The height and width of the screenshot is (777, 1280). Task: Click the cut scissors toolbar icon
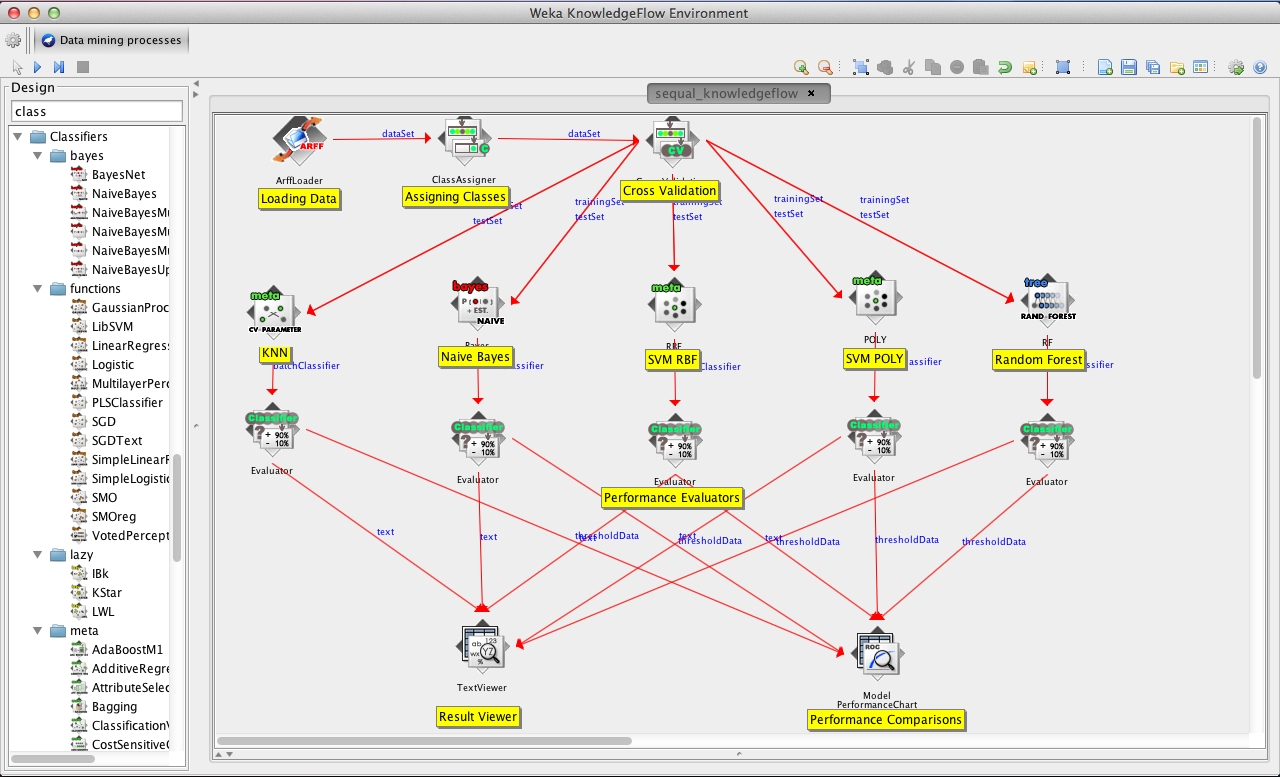point(909,67)
